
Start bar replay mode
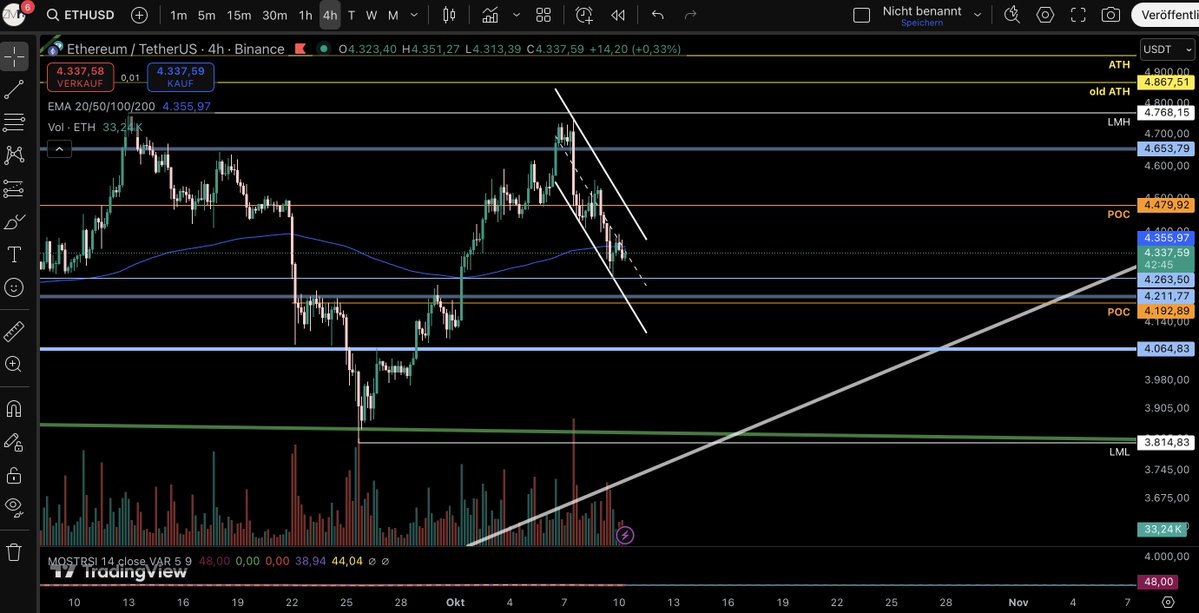(618, 15)
